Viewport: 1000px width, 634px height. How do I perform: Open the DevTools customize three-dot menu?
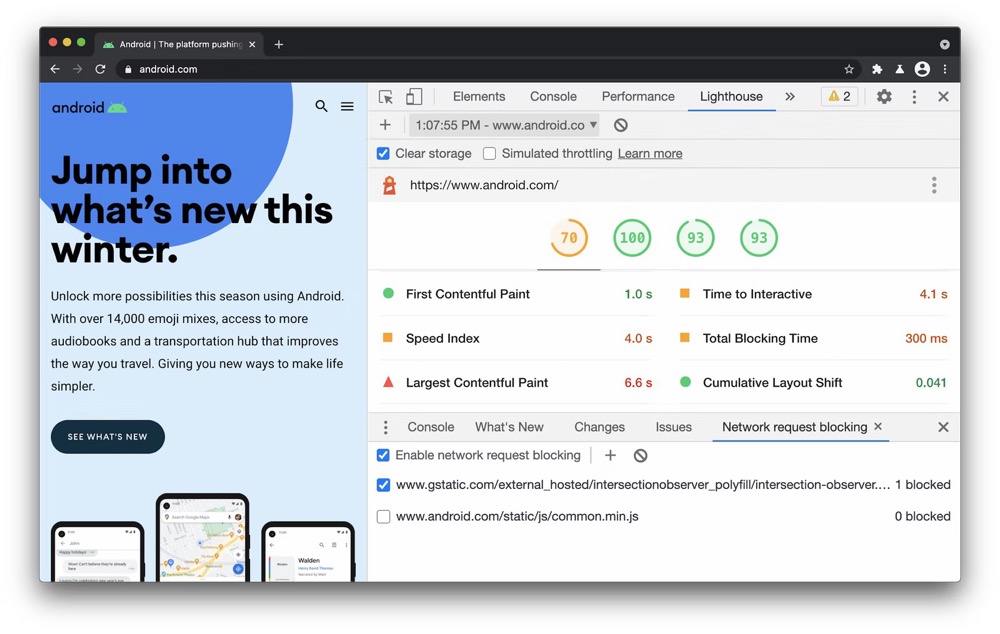click(x=914, y=96)
